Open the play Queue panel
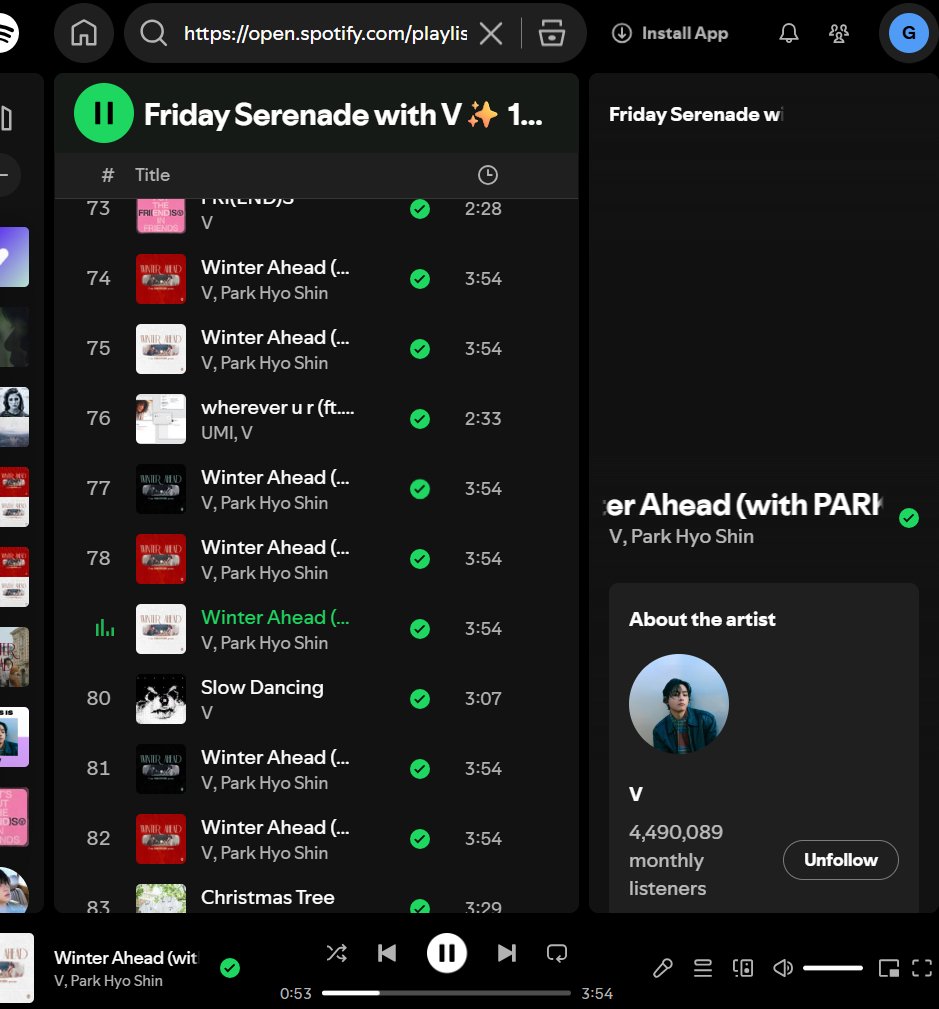The image size is (939, 1009). point(702,967)
